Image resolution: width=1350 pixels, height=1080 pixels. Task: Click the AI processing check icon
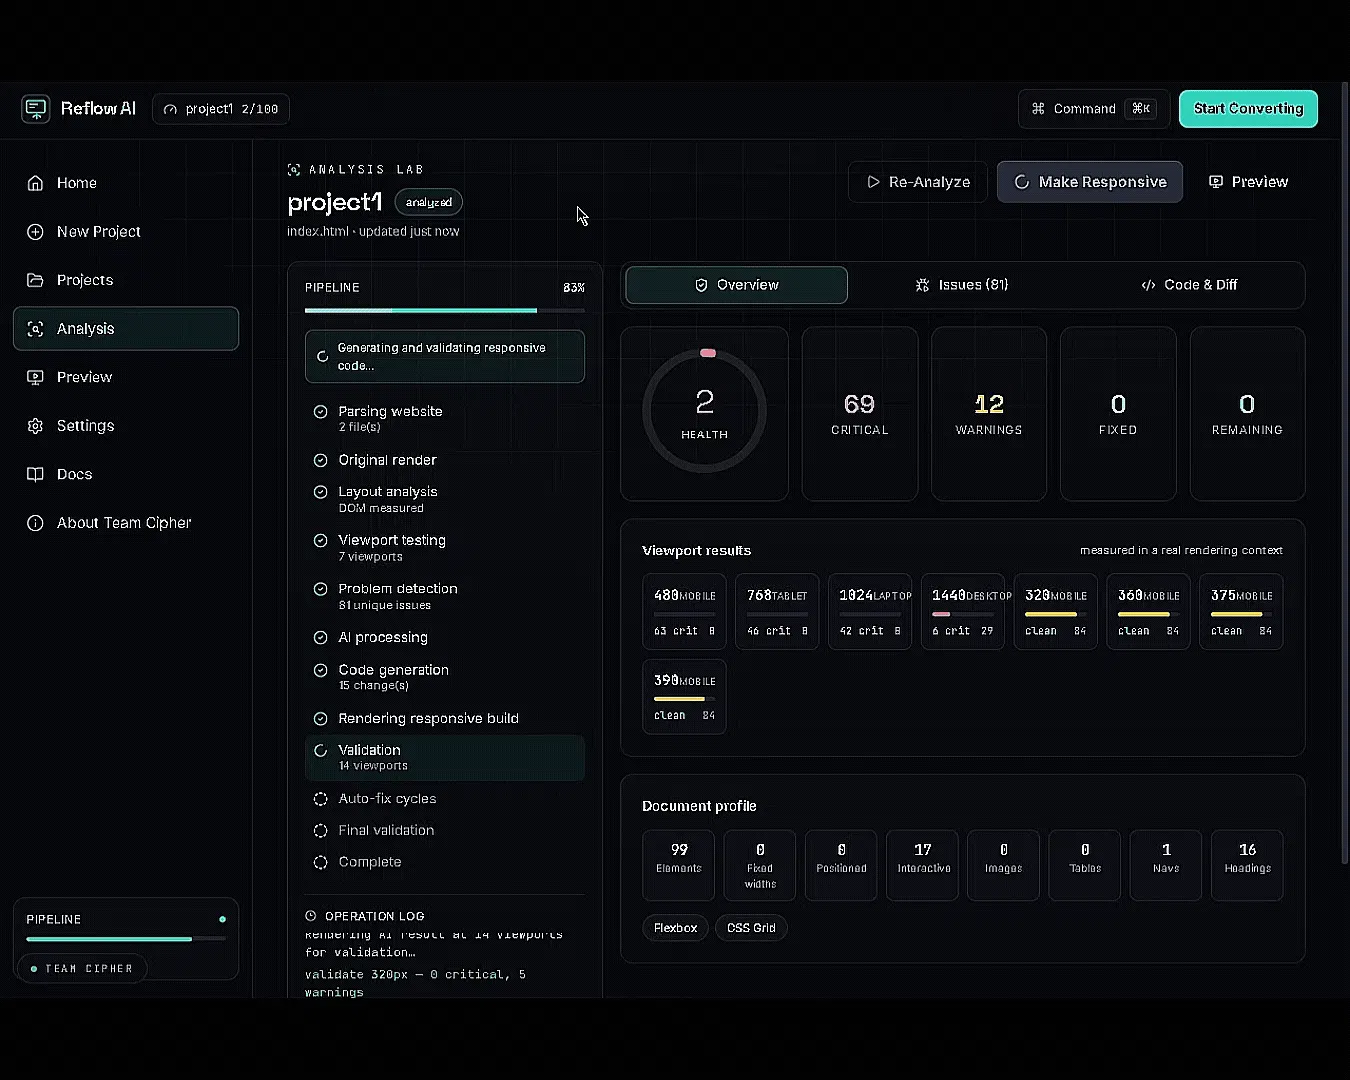tap(320, 638)
